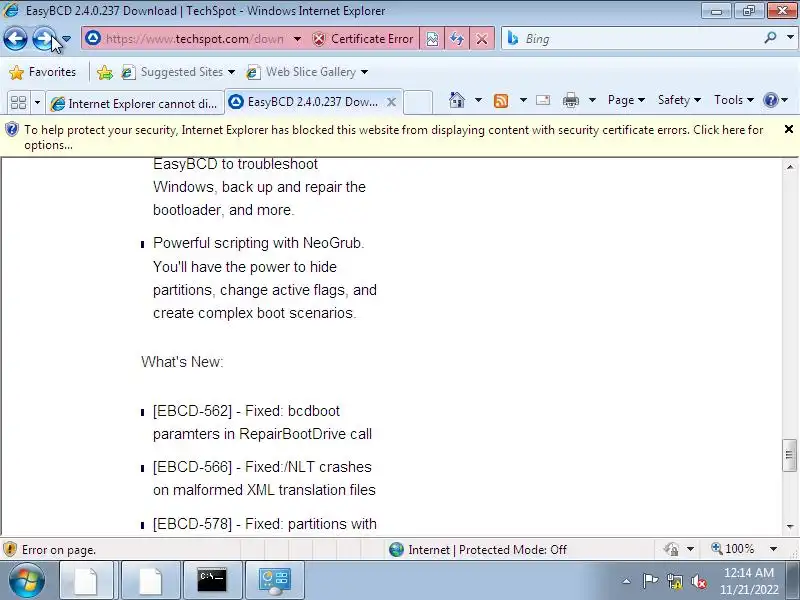This screenshot has width=800, height=600.
Task: Click the Home icon in command bar
Action: click(x=457, y=100)
